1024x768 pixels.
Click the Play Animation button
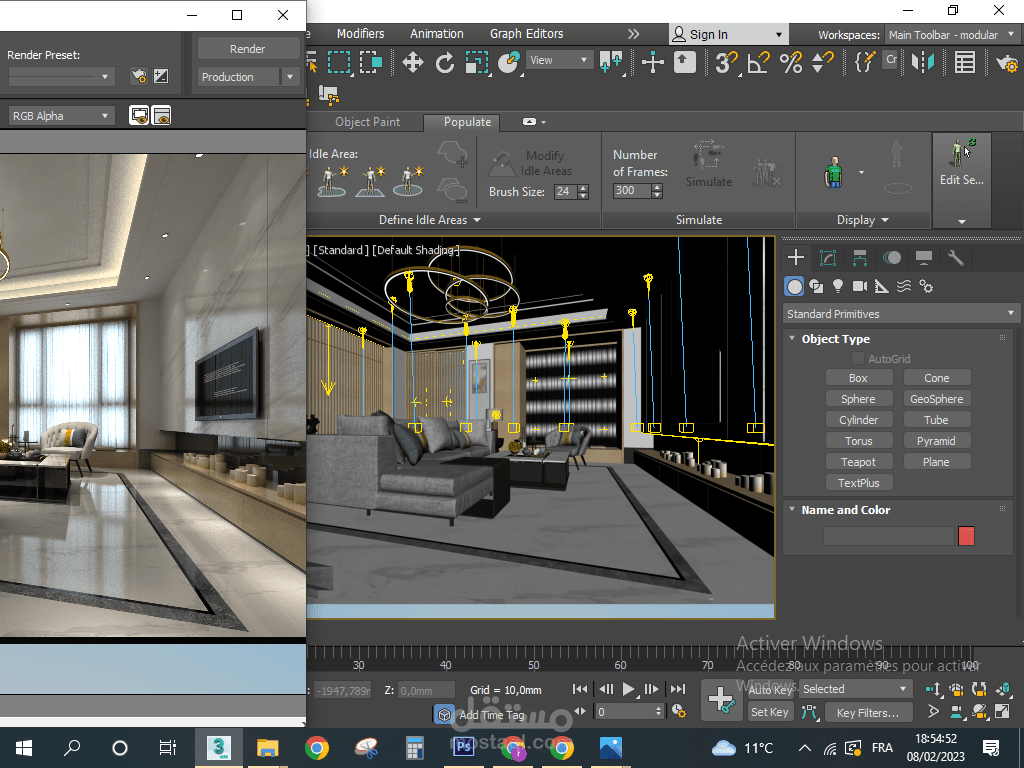(x=628, y=689)
